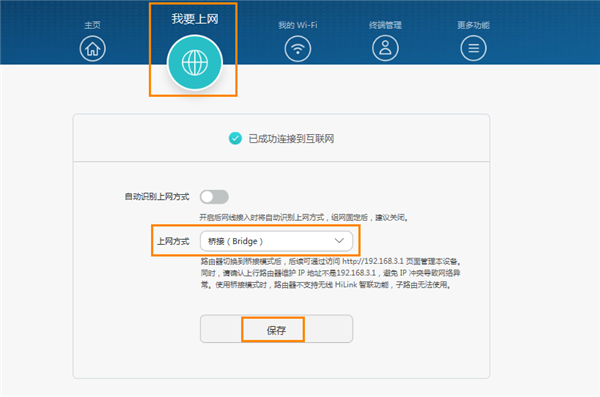Image resolution: width=600 pixels, height=397 pixels.
Task: Click the http://192.168.3.1 address text
Action: 373,261
